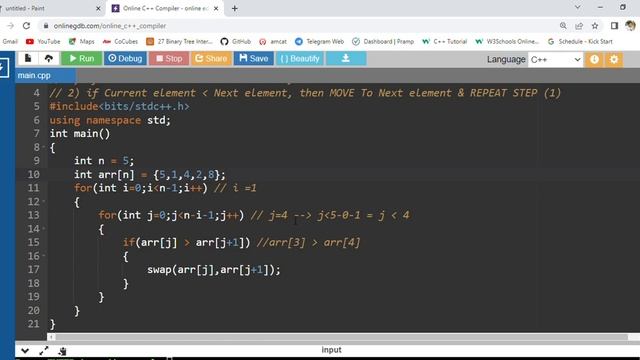The image size is (640, 360).
Task: Click line number 11 in gutter
Action: tap(33, 188)
